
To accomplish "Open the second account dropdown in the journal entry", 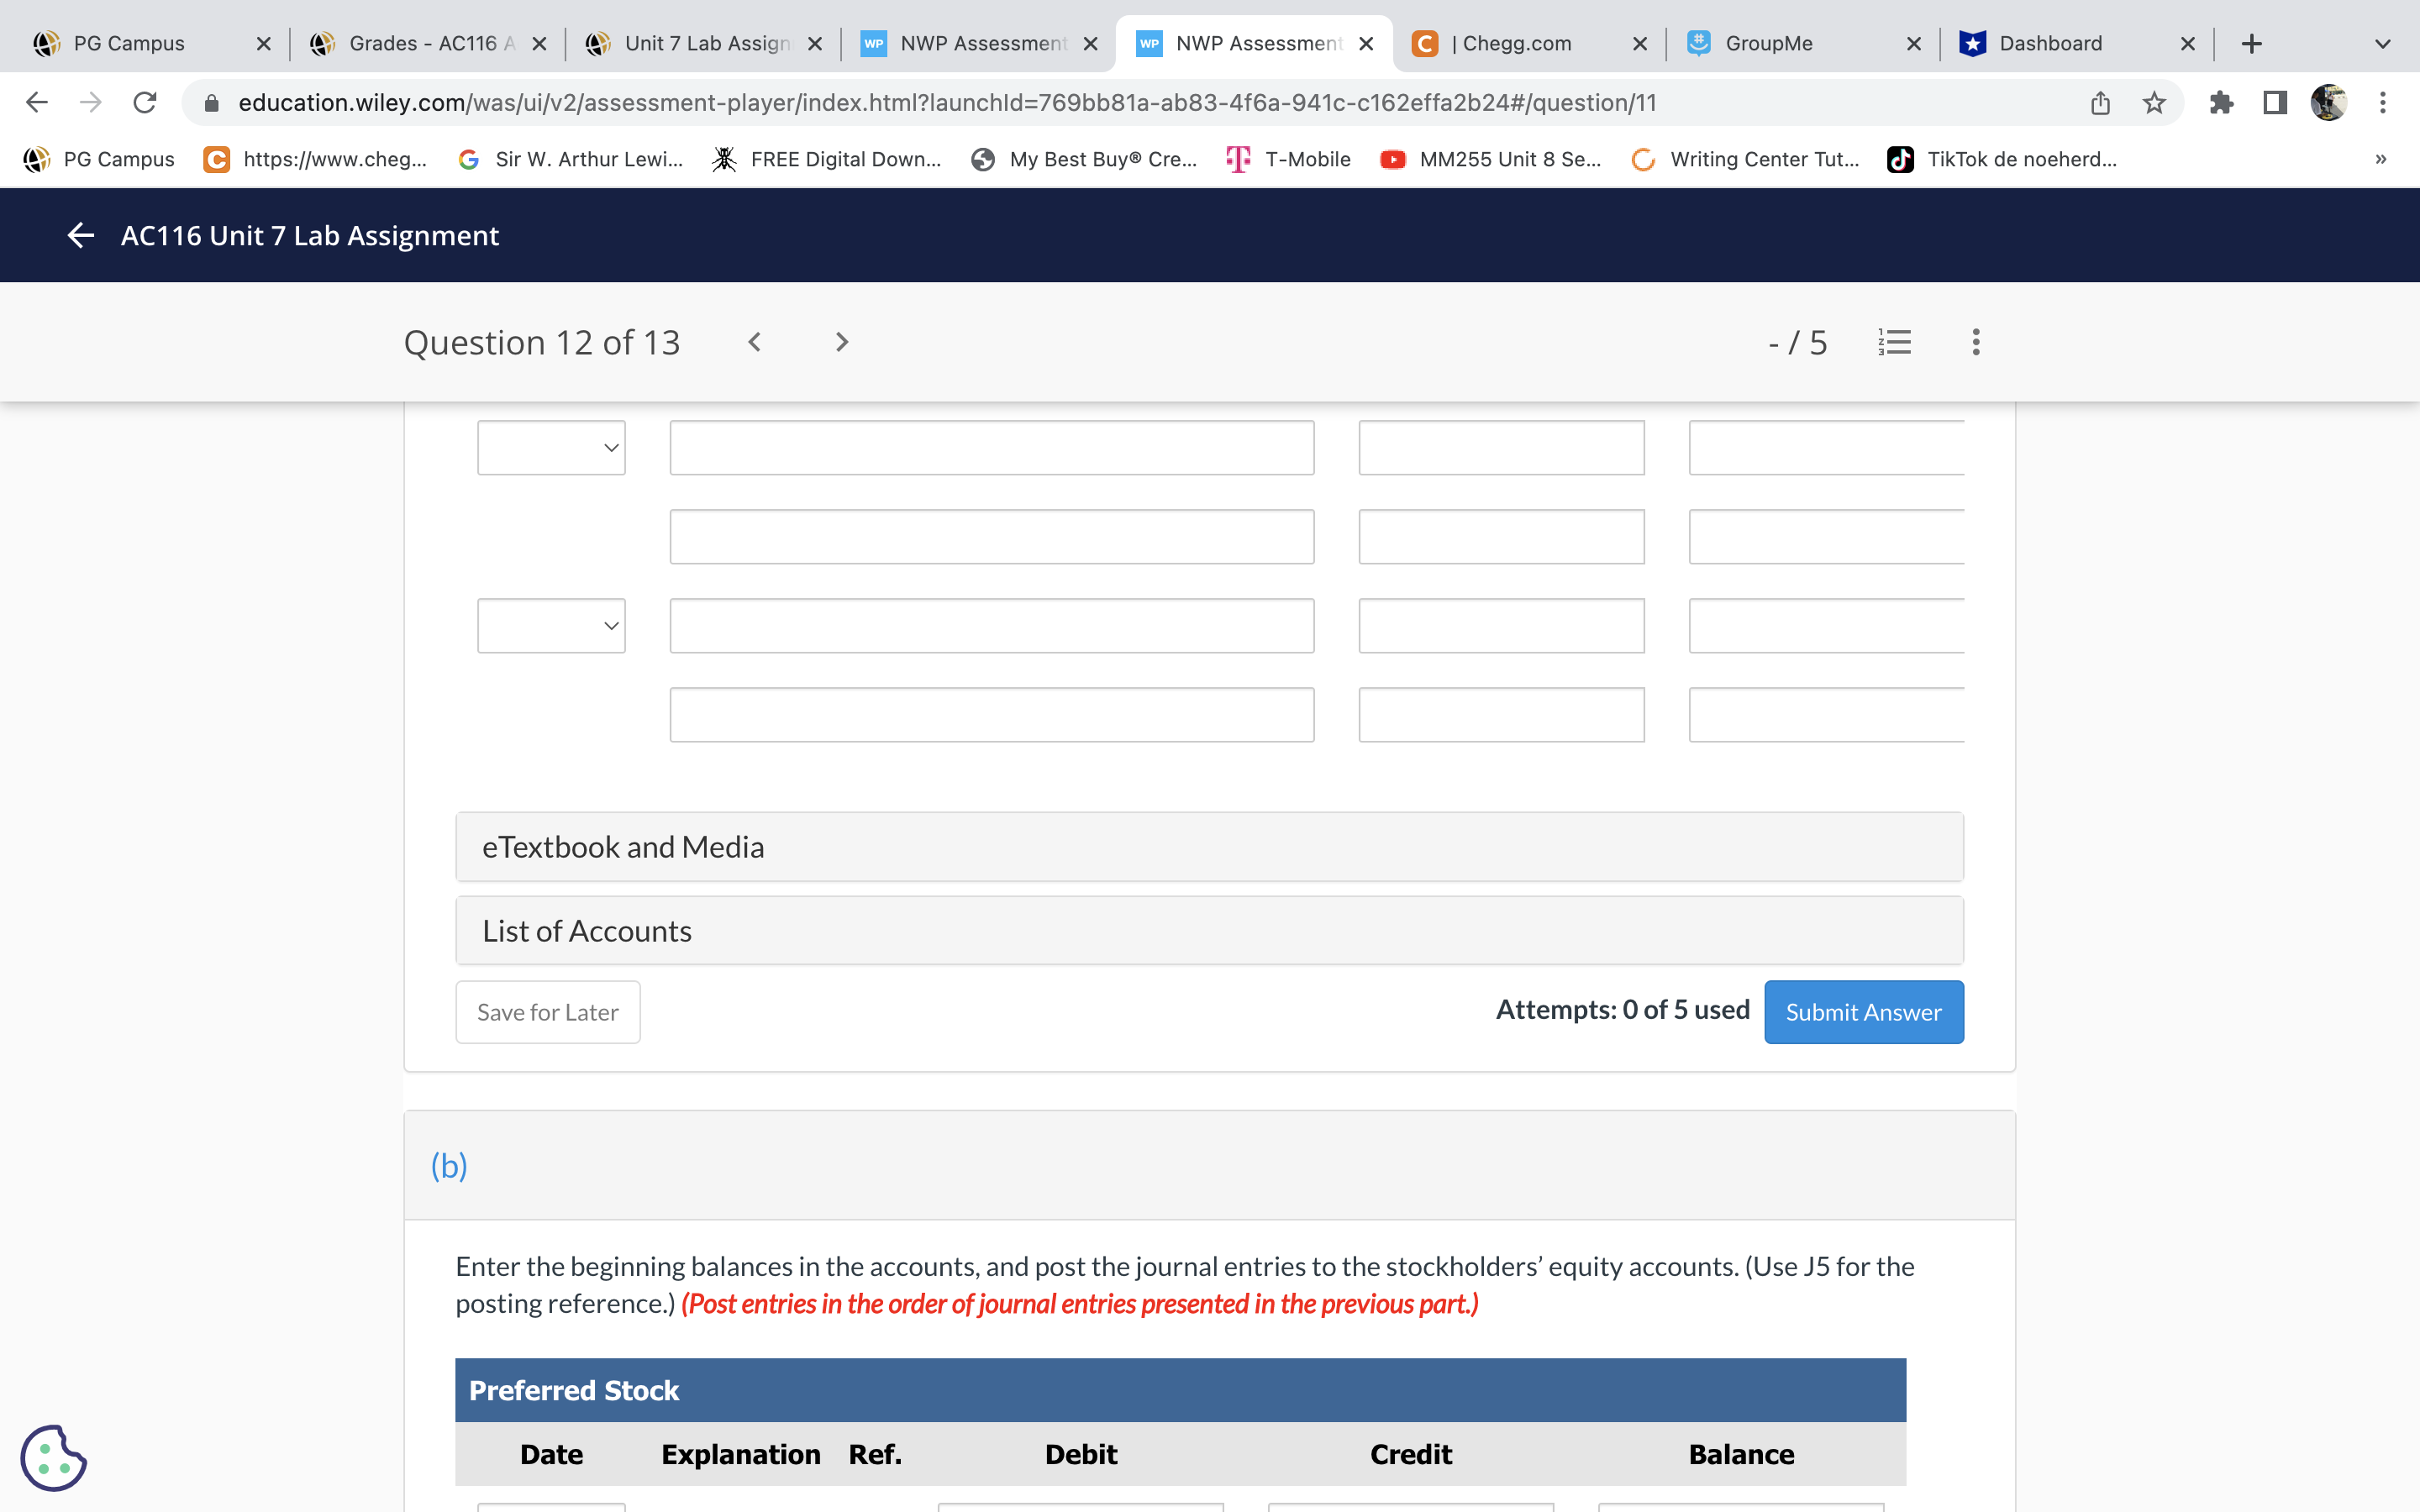I will pos(550,625).
